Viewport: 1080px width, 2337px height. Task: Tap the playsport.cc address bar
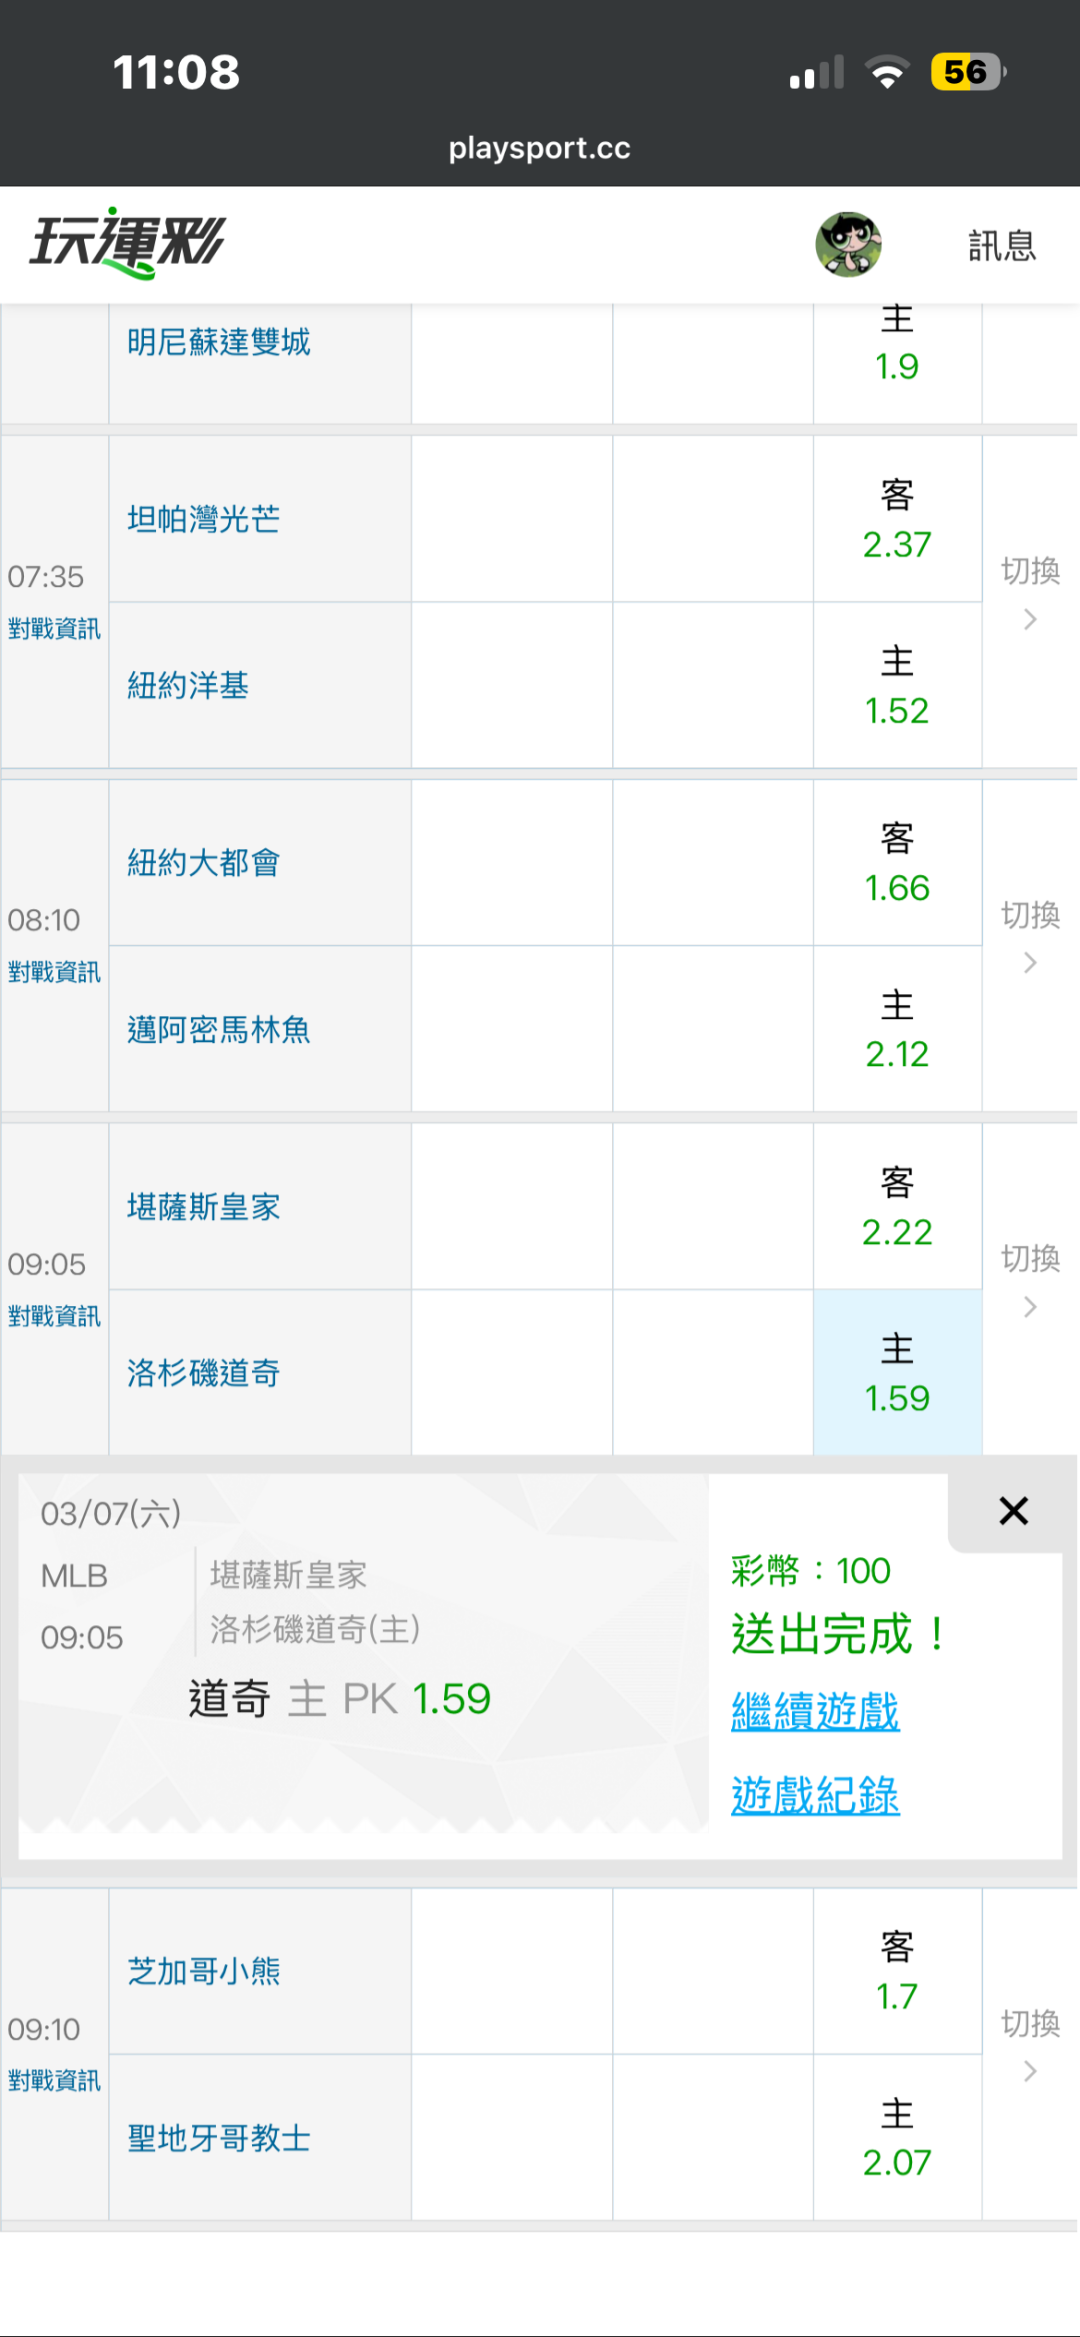(539, 148)
